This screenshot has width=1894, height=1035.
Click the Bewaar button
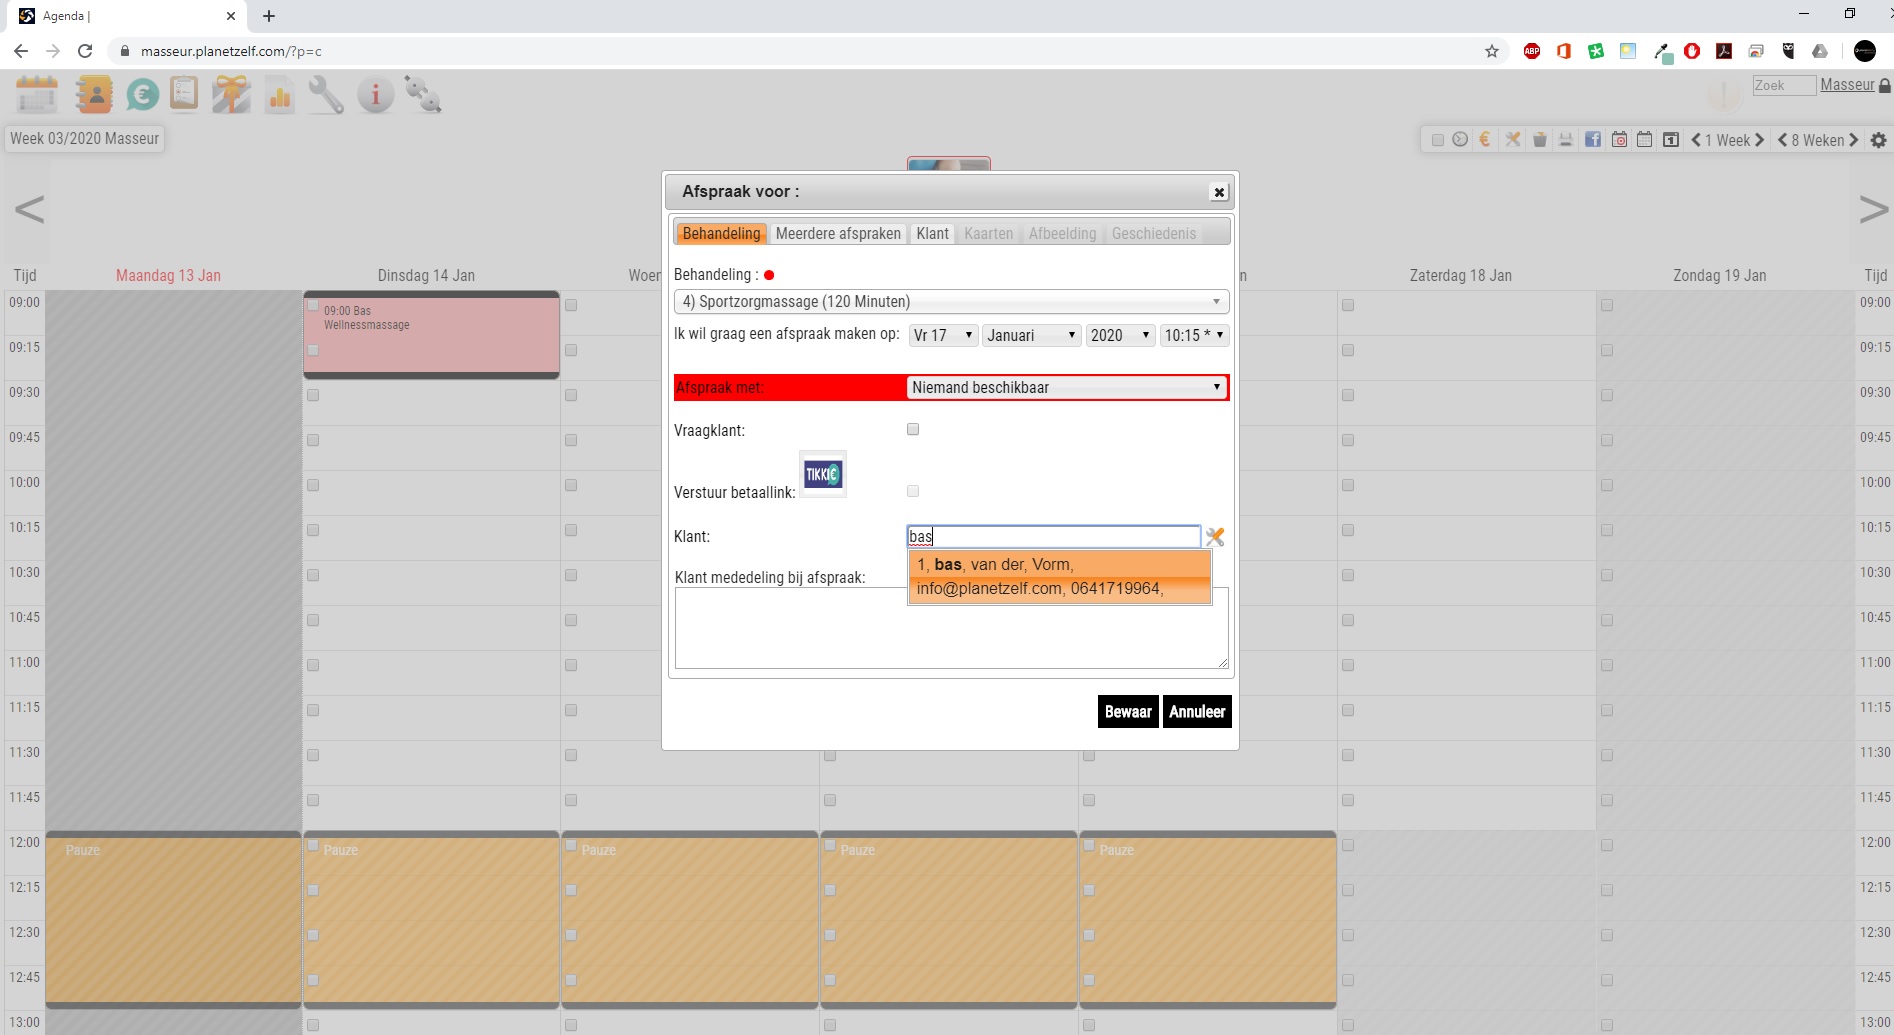pos(1127,712)
